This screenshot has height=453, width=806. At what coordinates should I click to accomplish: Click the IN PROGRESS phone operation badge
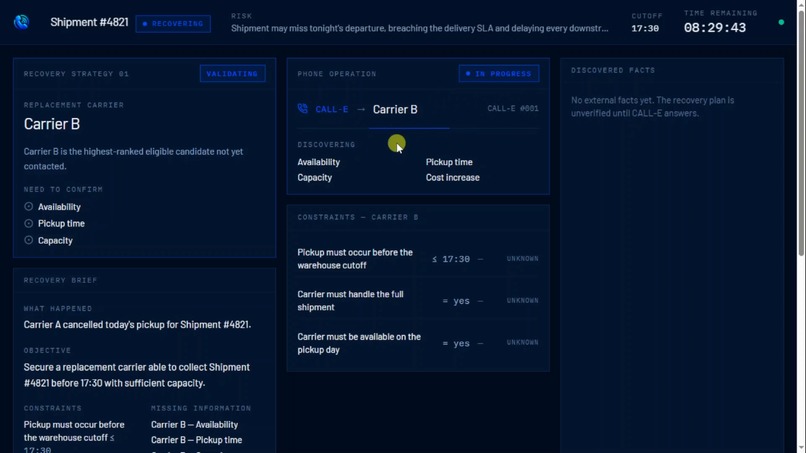(x=499, y=74)
